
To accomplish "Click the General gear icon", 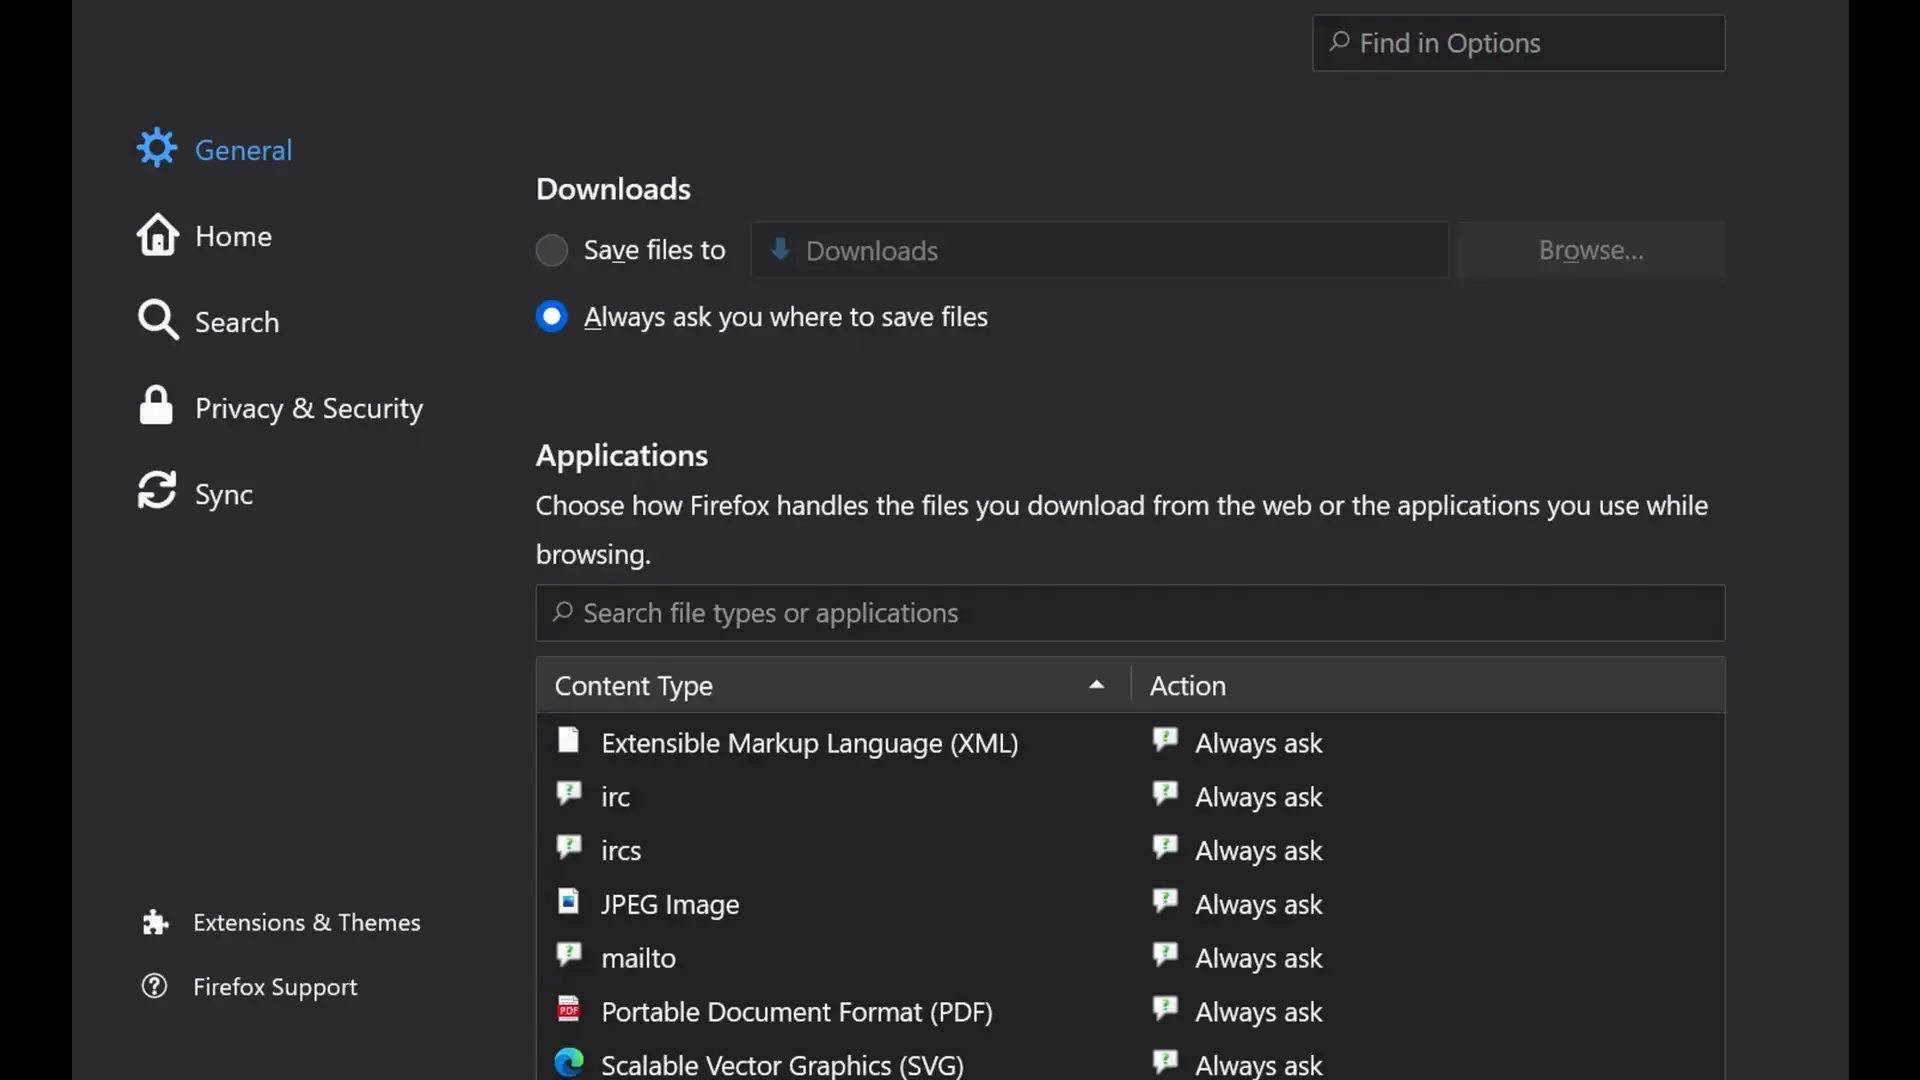I will (x=157, y=148).
